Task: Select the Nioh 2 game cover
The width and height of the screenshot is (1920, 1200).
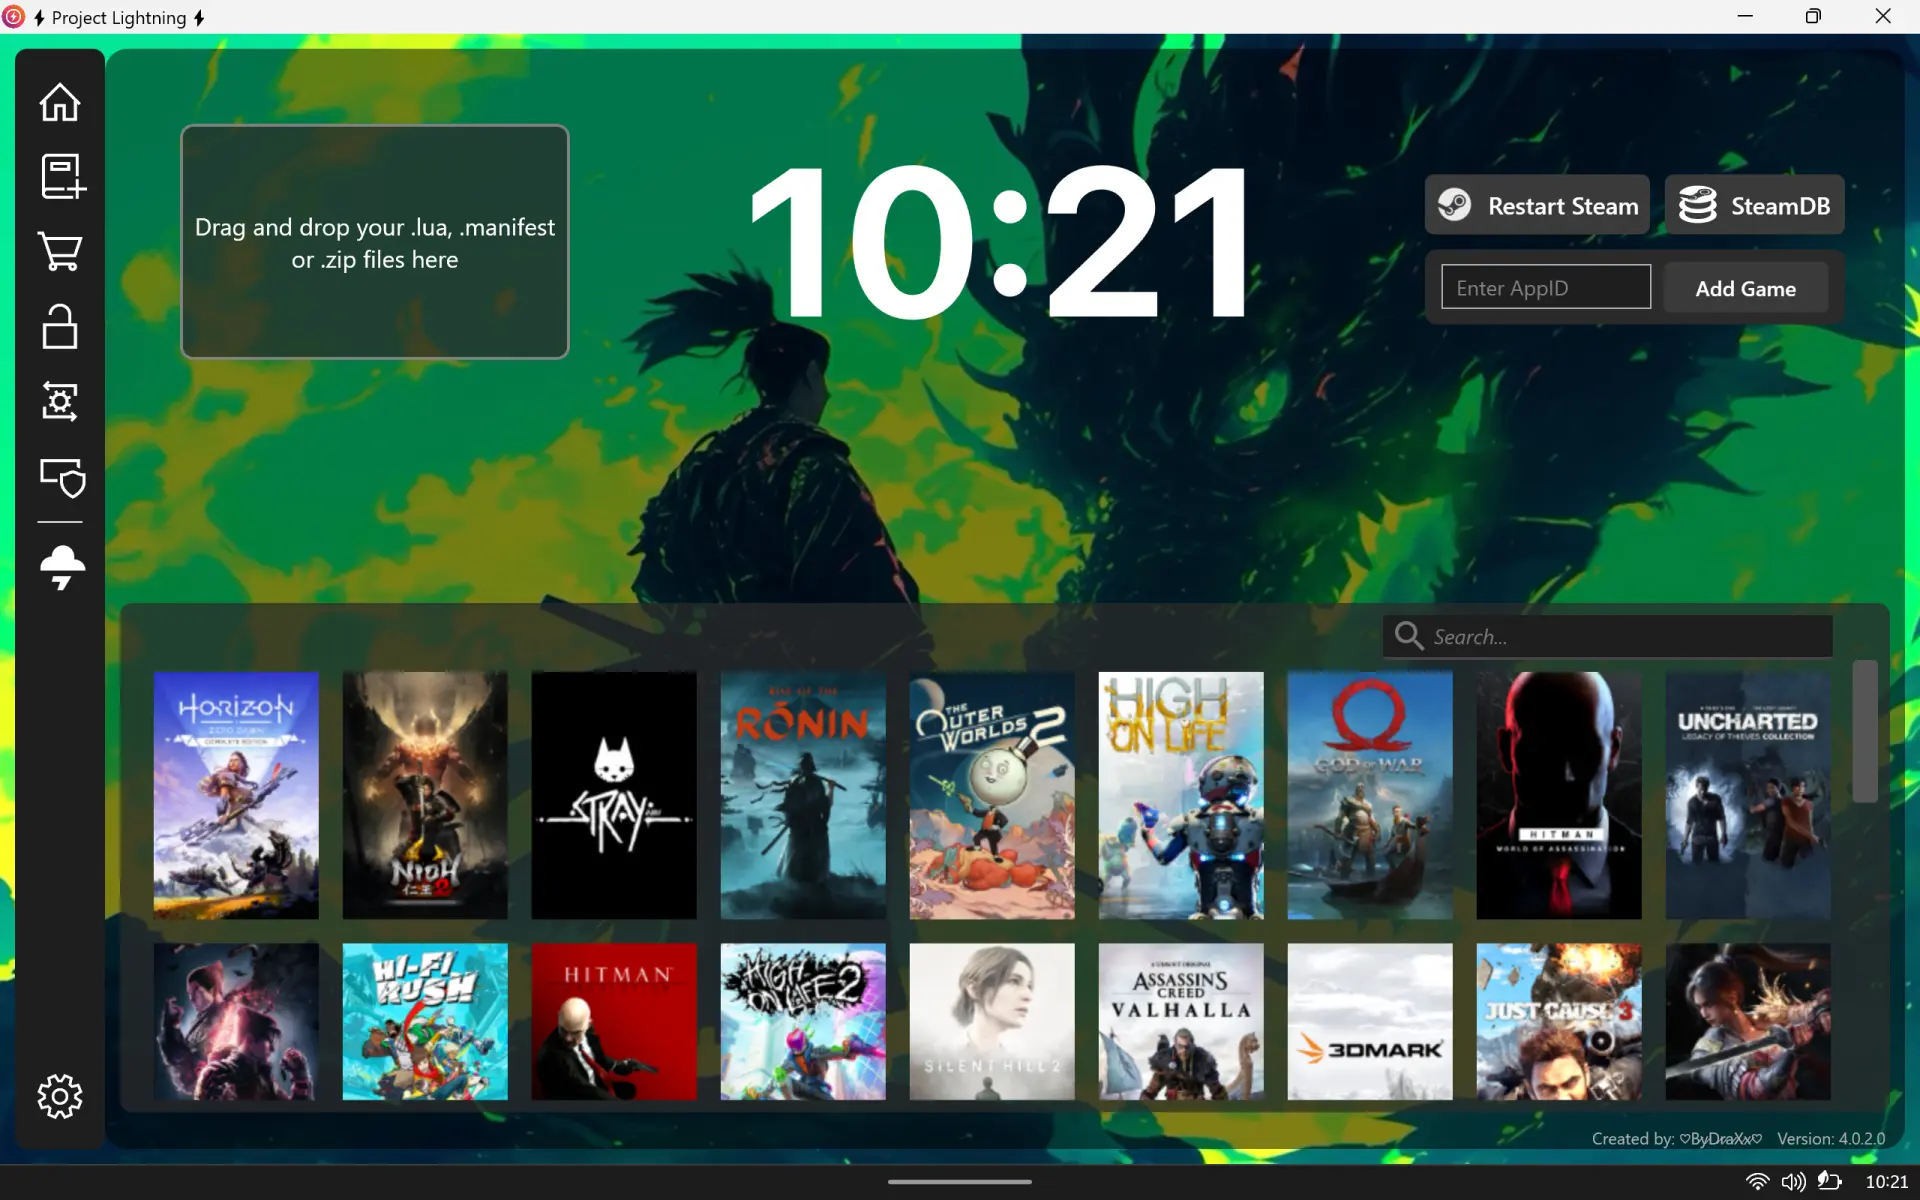Action: (x=425, y=795)
